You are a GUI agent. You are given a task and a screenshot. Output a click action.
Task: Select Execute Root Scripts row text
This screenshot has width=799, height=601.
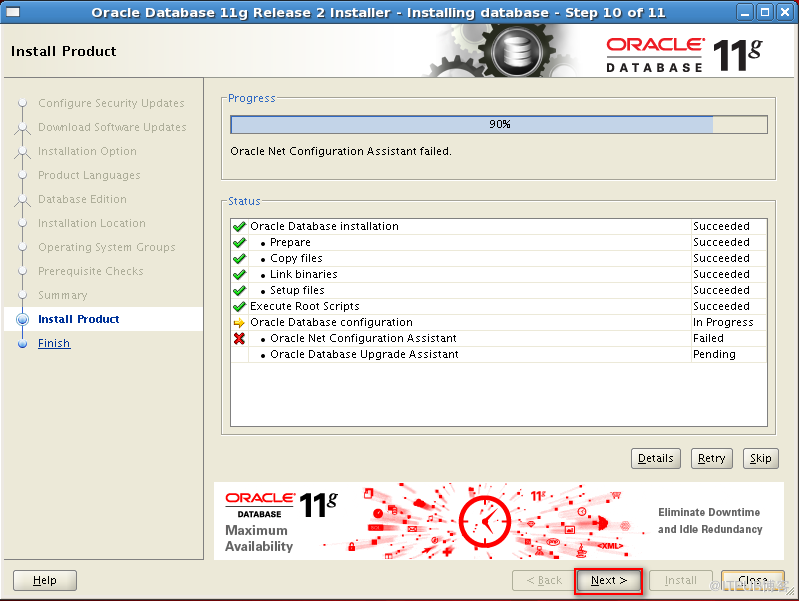[x=305, y=306]
